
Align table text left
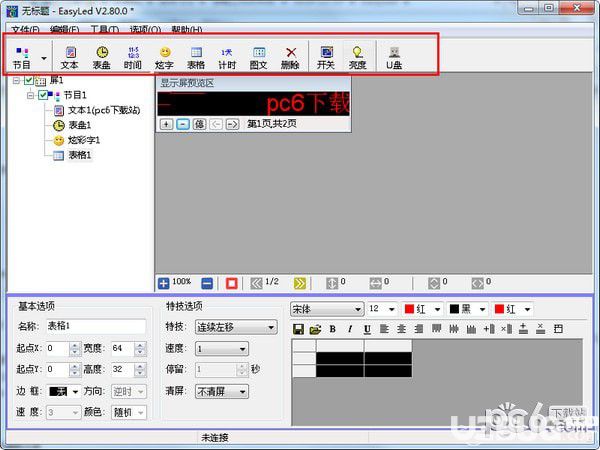pos(384,329)
